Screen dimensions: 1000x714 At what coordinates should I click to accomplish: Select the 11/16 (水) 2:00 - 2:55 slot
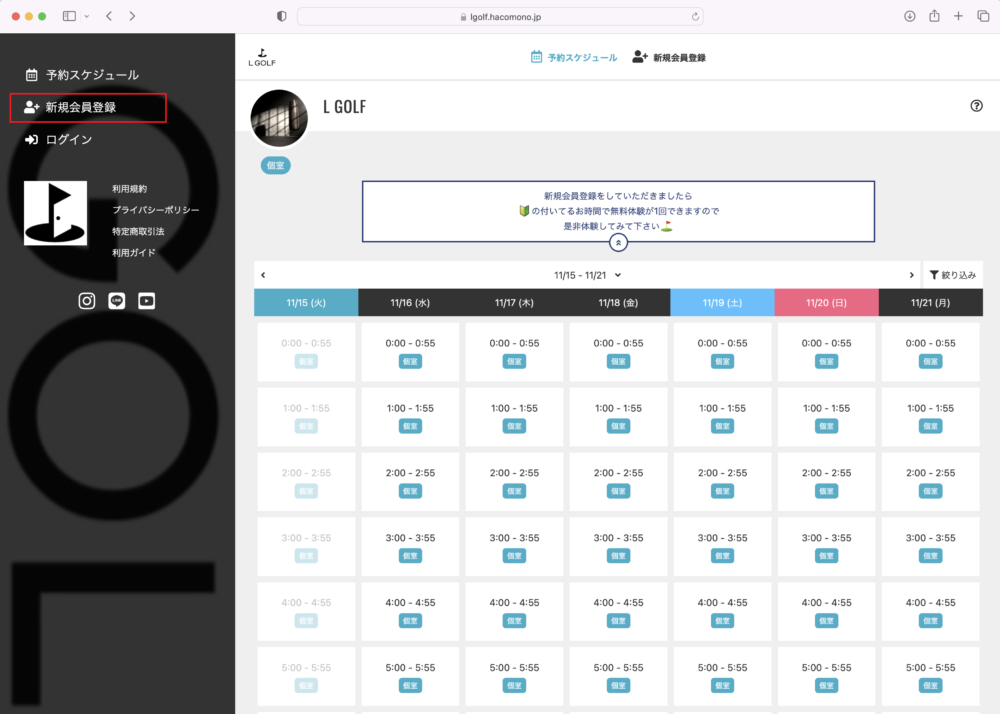tap(410, 481)
